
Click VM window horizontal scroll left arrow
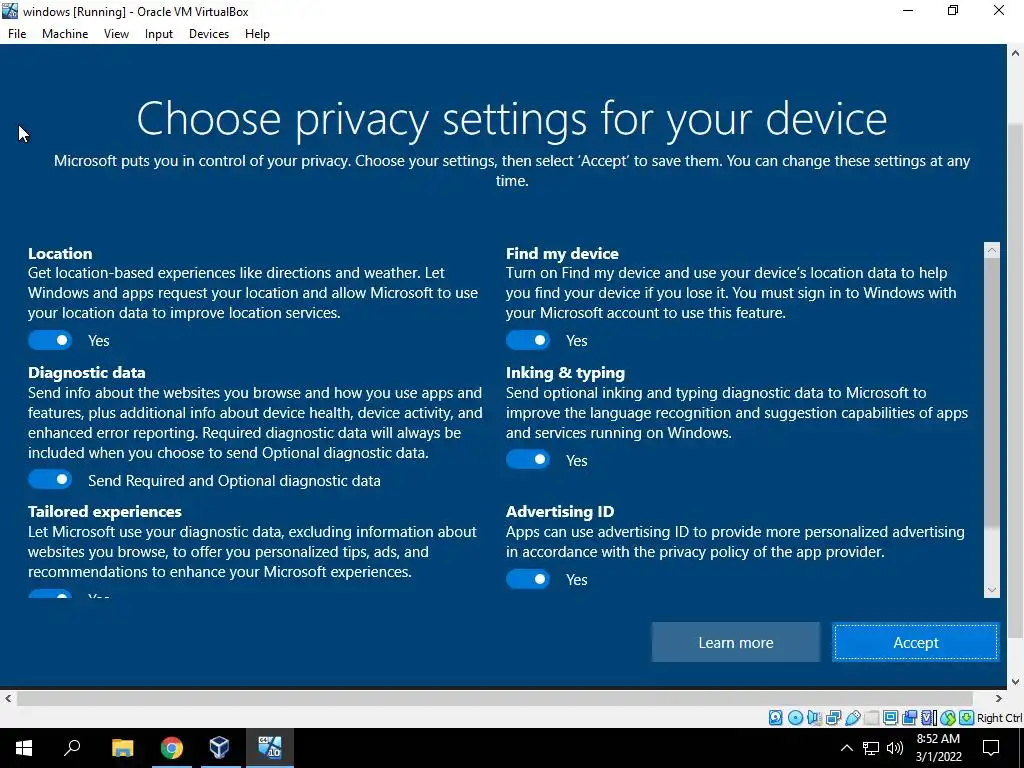click(x=8, y=698)
